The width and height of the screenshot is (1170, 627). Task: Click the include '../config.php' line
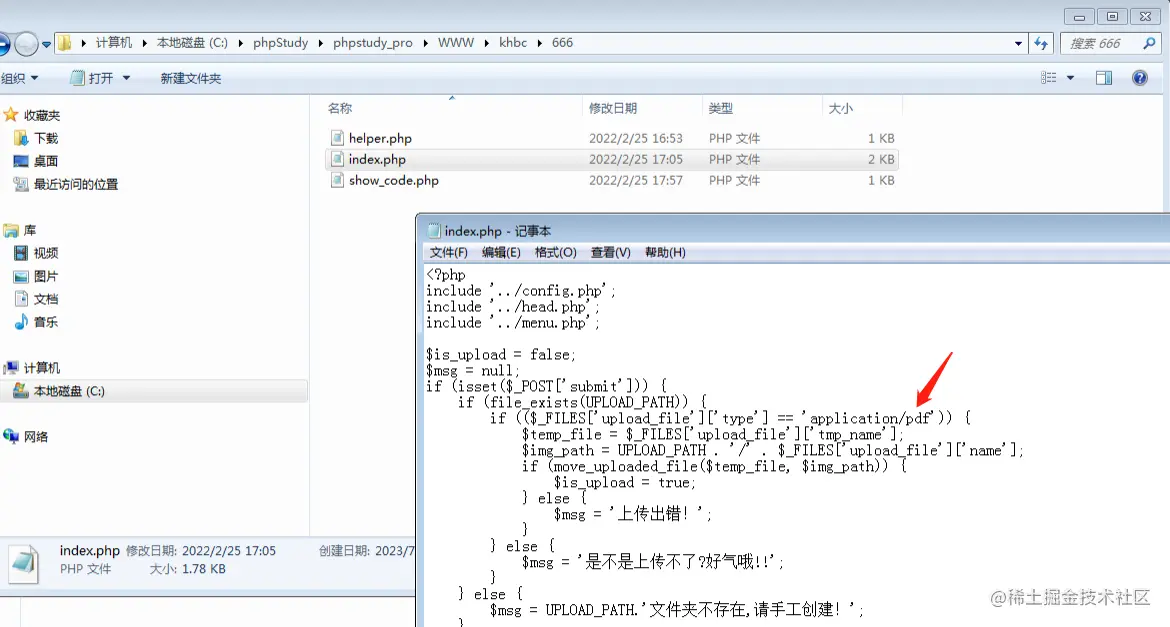(x=521, y=290)
